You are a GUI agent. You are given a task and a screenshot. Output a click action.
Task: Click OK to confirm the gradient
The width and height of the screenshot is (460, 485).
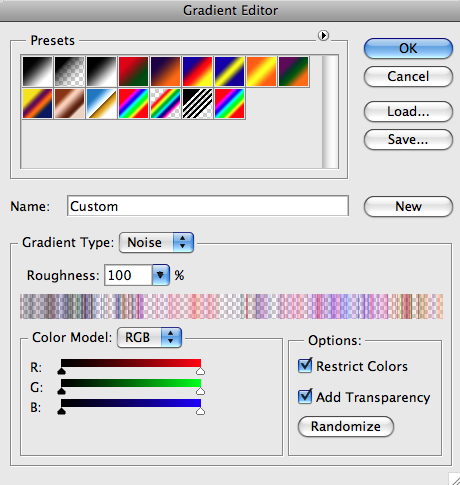(408, 48)
